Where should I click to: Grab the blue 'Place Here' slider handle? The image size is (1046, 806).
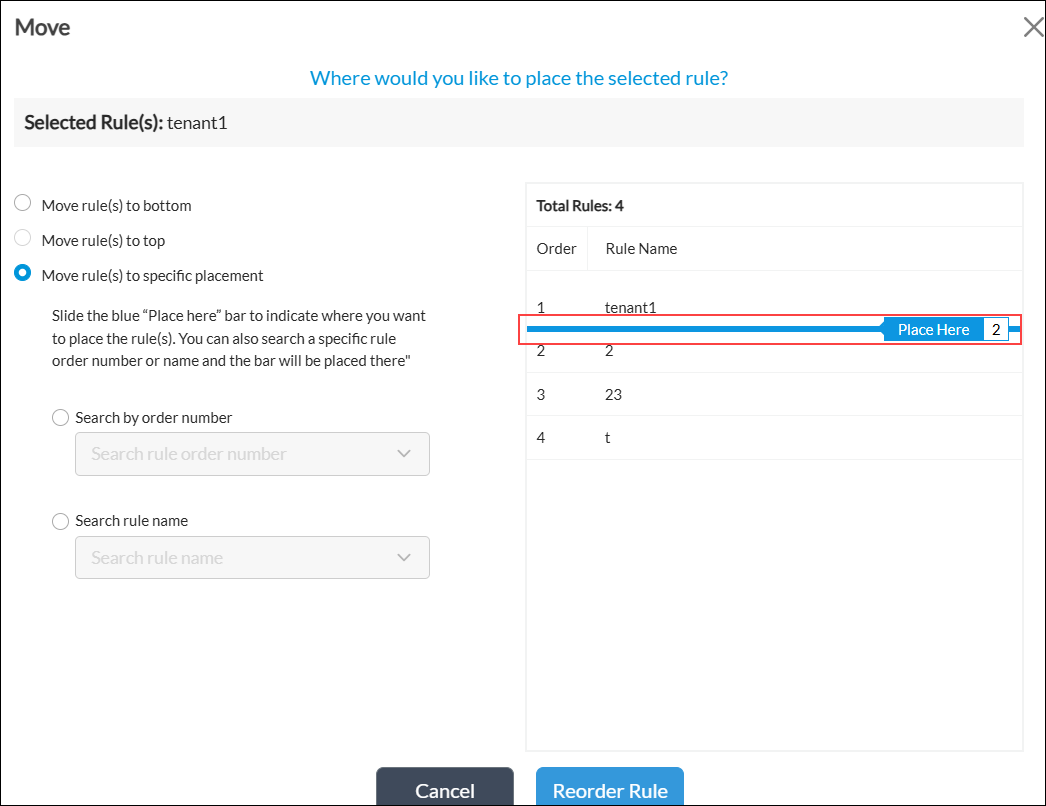tap(932, 330)
